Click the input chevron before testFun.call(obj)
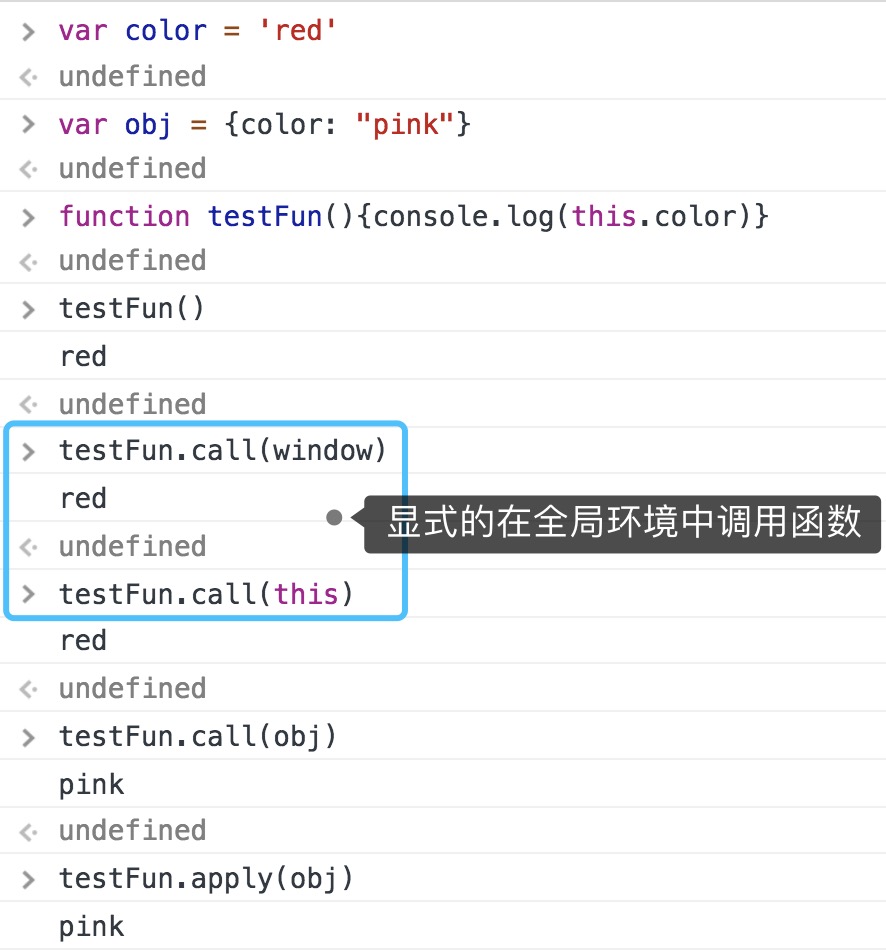This screenshot has height=950, width=886. 29,738
